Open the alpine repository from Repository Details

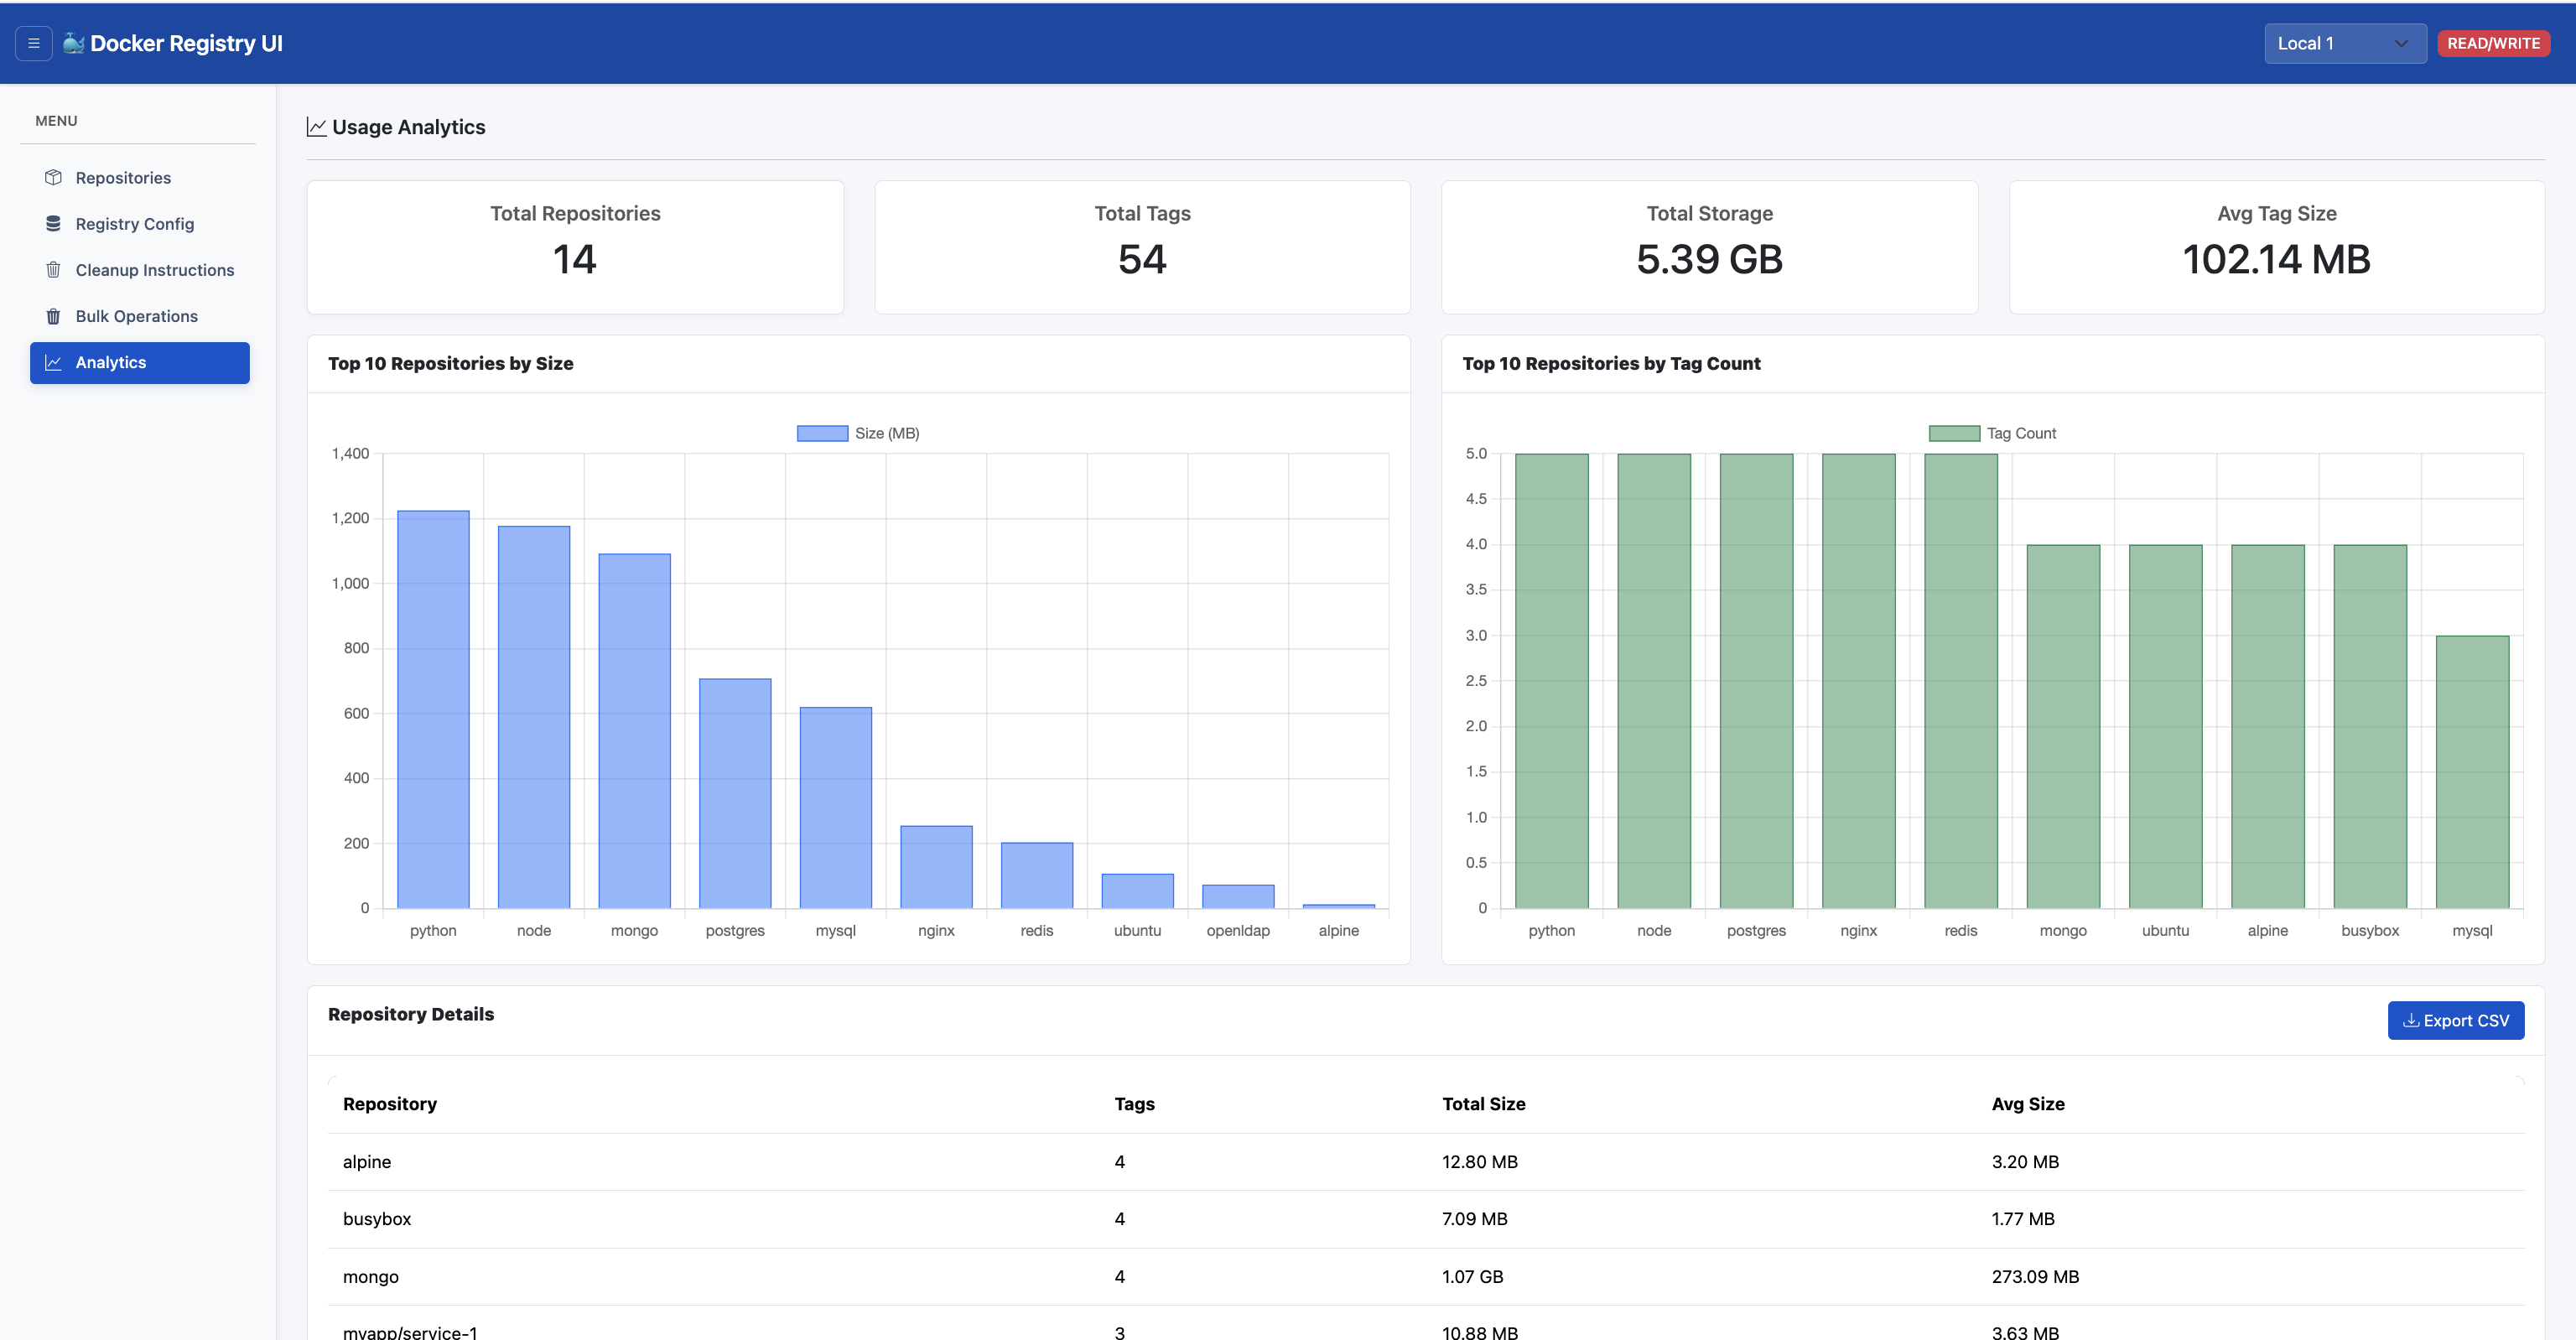click(x=367, y=1161)
